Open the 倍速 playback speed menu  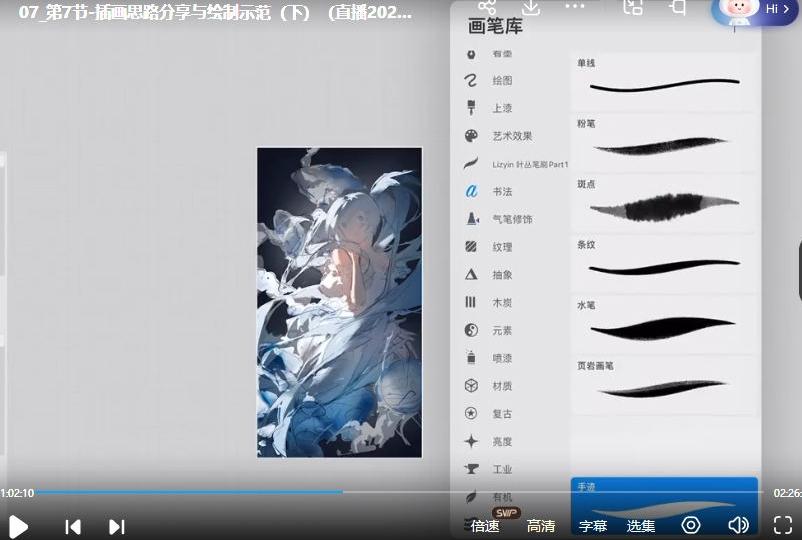click(x=485, y=526)
